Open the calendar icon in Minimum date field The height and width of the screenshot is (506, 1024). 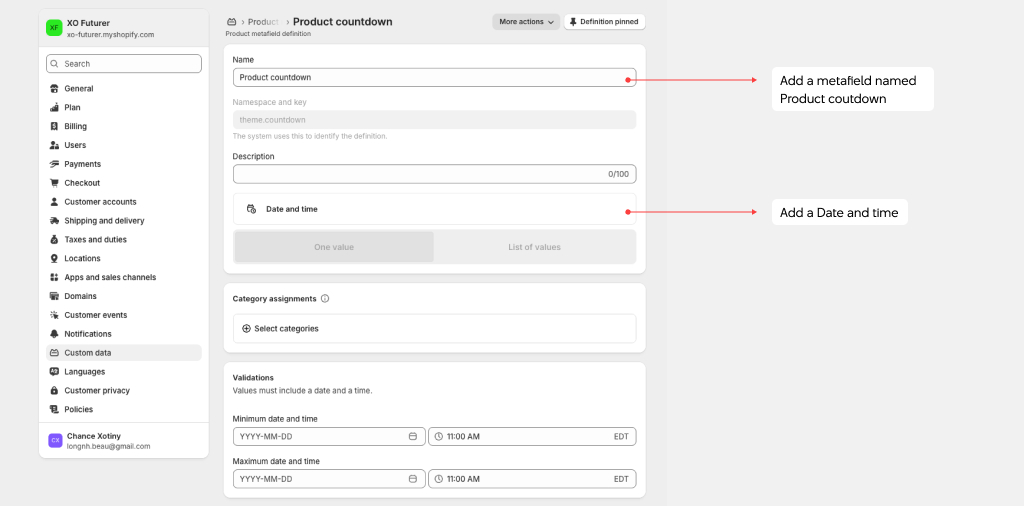point(413,436)
